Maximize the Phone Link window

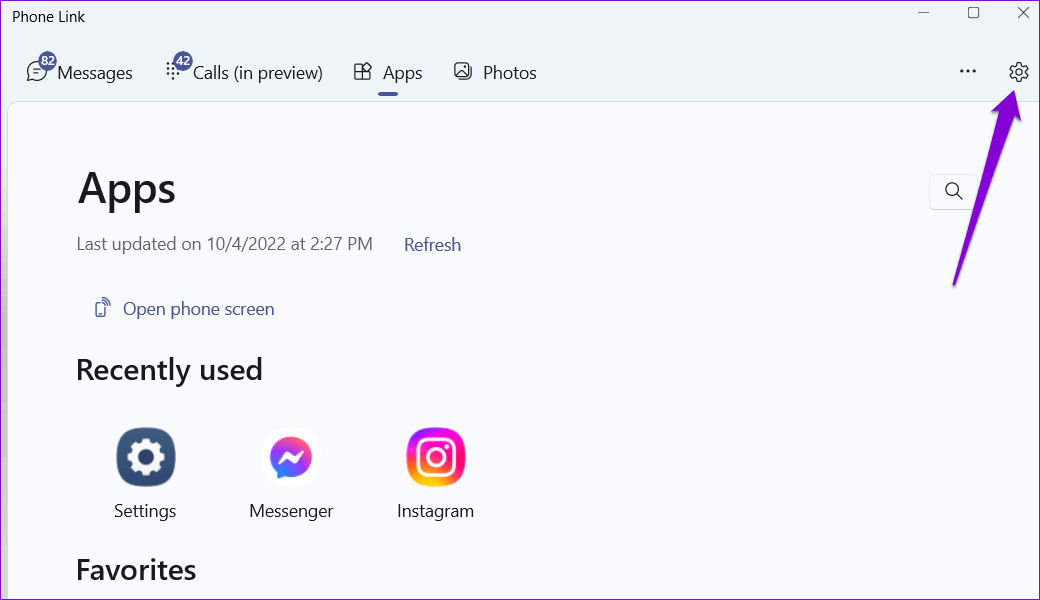coord(973,13)
